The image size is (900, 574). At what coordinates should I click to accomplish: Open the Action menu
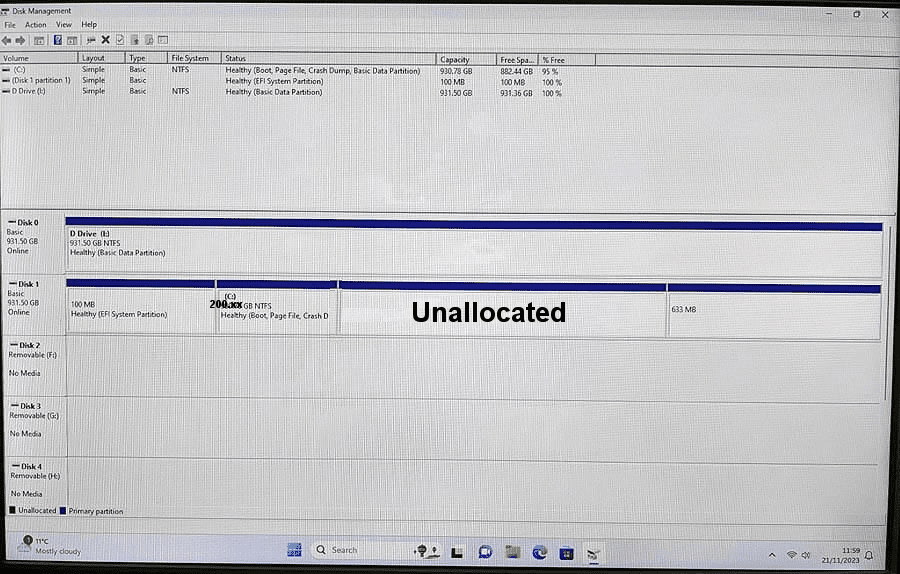(x=35, y=25)
